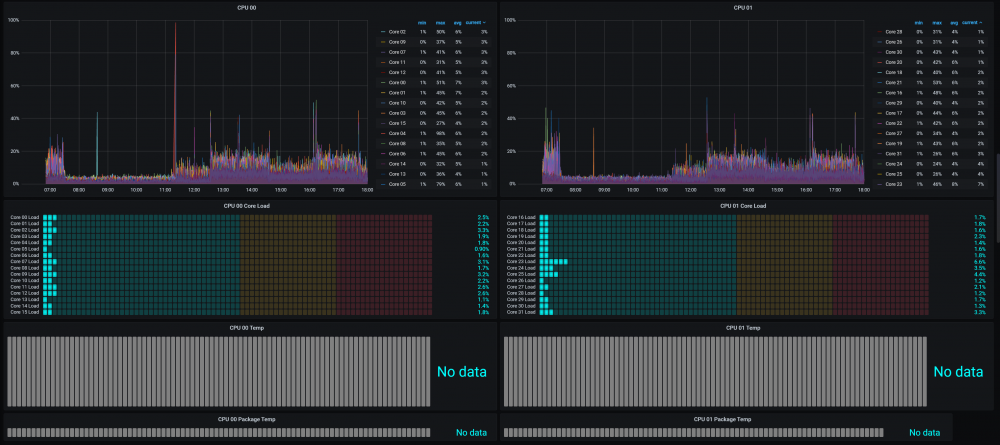The image size is (1000, 445).
Task: Click the Core 02 legend color line
Action: click(x=383, y=31)
